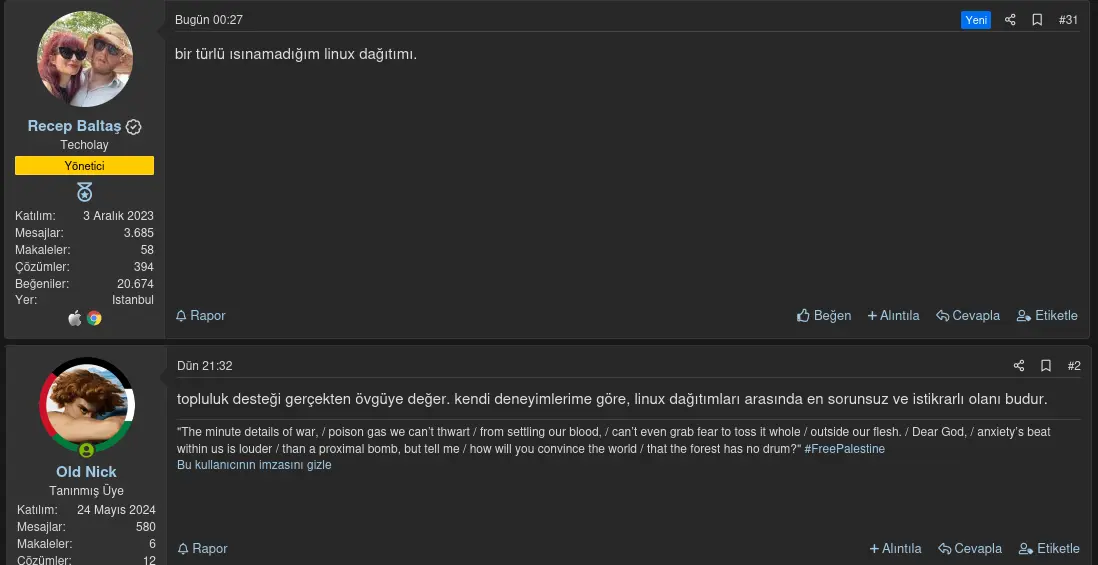Screen dimensions: 1098x565
Task: Click the medal icon under Yönetici
Action: point(84,192)
